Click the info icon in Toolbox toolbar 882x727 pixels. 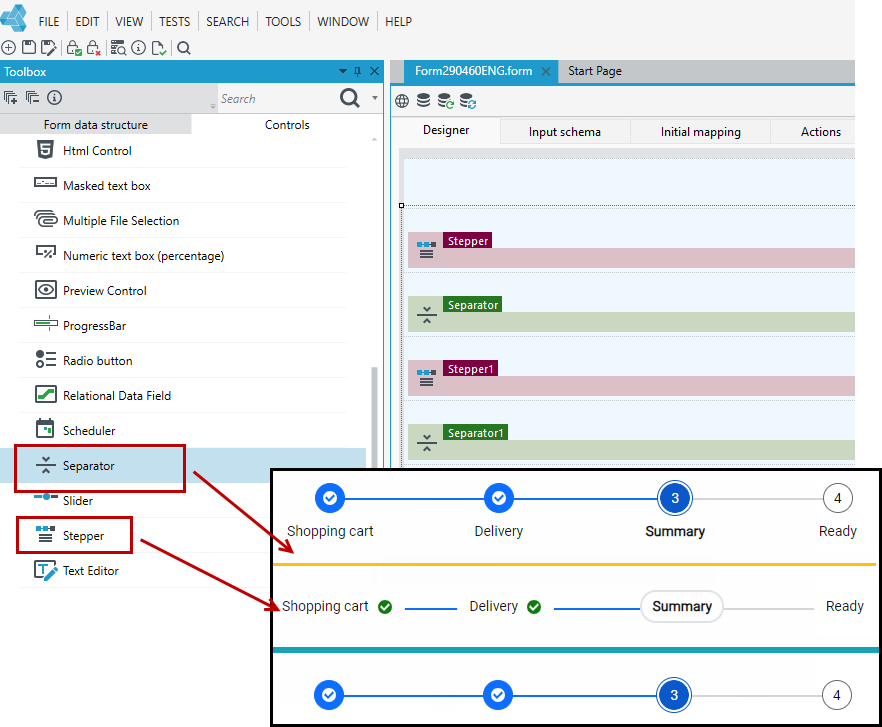tap(55, 98)
